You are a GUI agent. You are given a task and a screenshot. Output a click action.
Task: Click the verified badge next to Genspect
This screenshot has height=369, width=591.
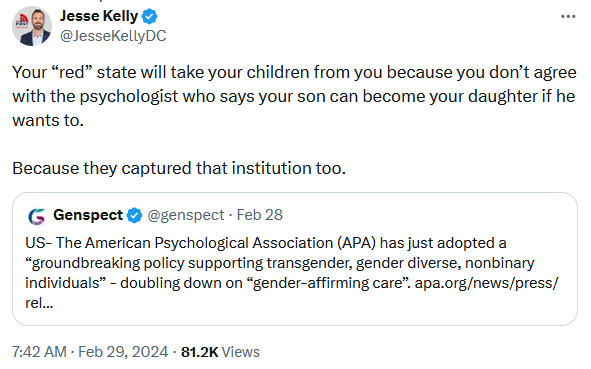click(x=135, y=216)
